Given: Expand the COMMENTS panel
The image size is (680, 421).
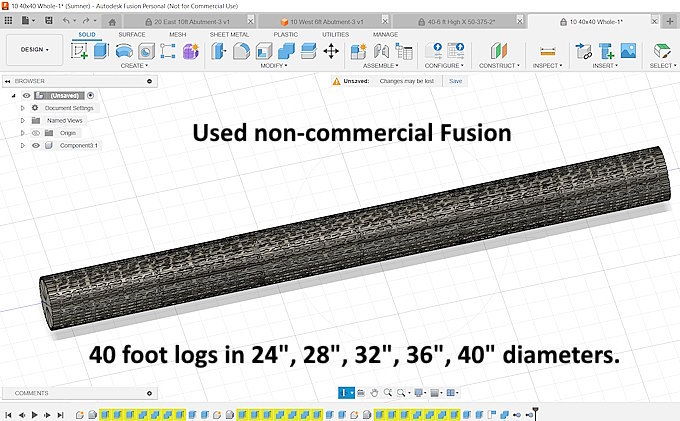Looking at the screenshot, I should [149, 393].
